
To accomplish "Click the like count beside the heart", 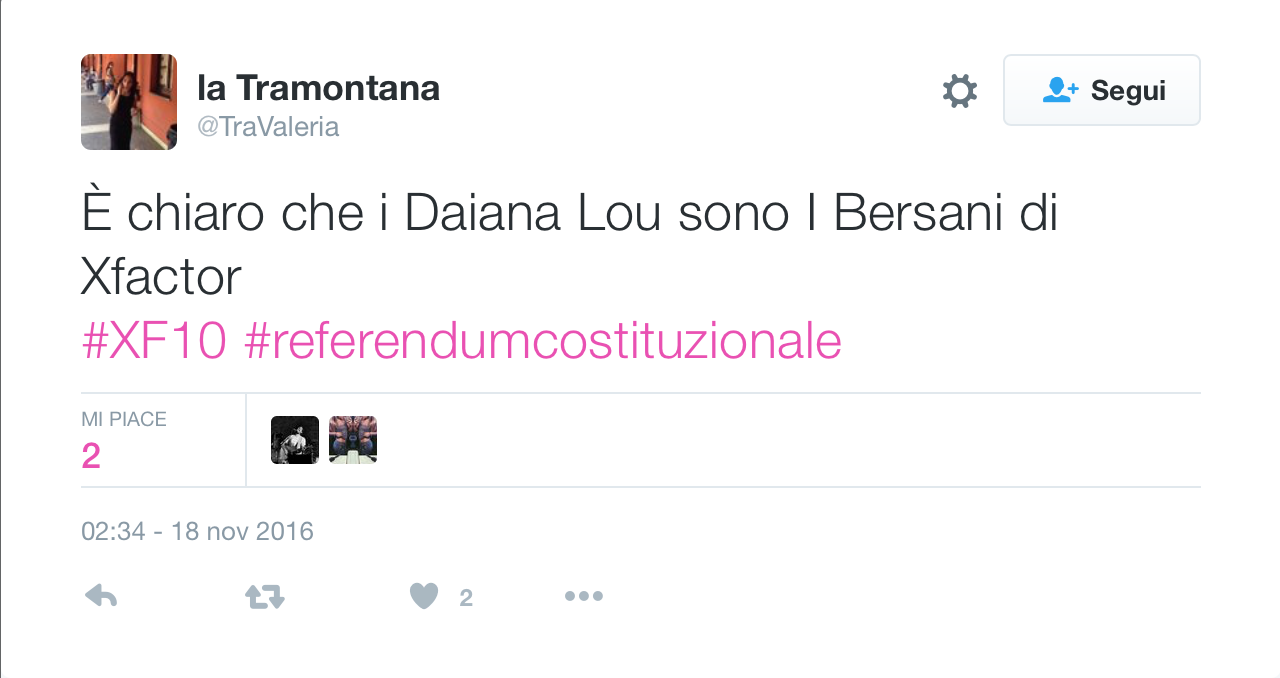I will click(x=466, y=598).
